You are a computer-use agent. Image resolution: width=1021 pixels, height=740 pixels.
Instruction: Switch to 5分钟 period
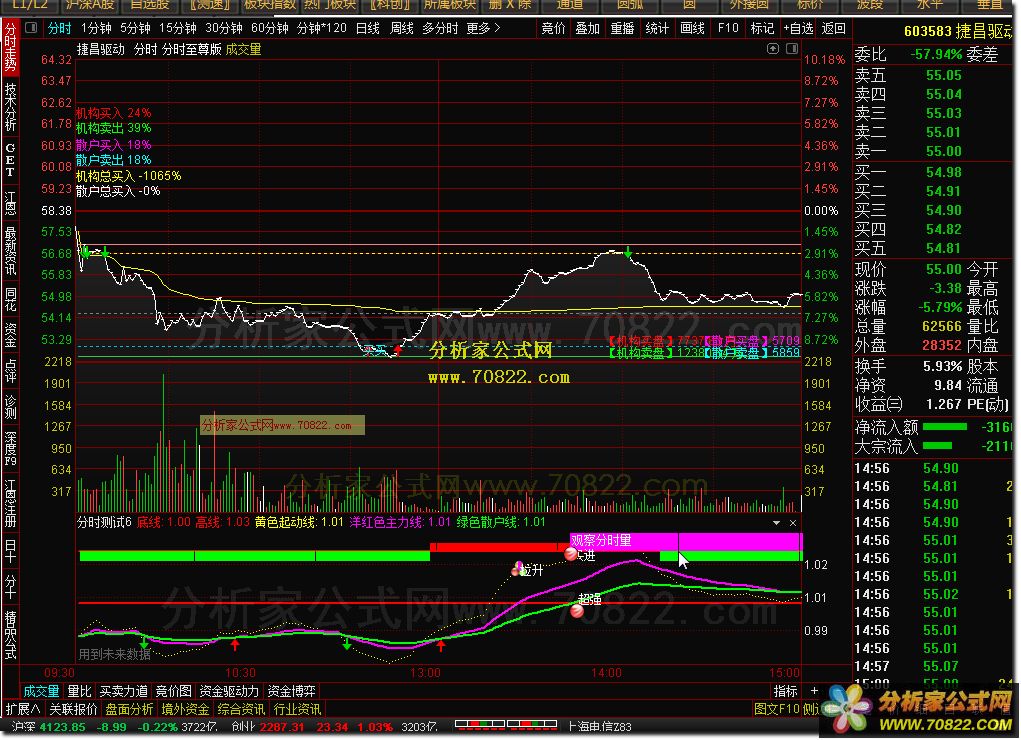coord(135,28)
